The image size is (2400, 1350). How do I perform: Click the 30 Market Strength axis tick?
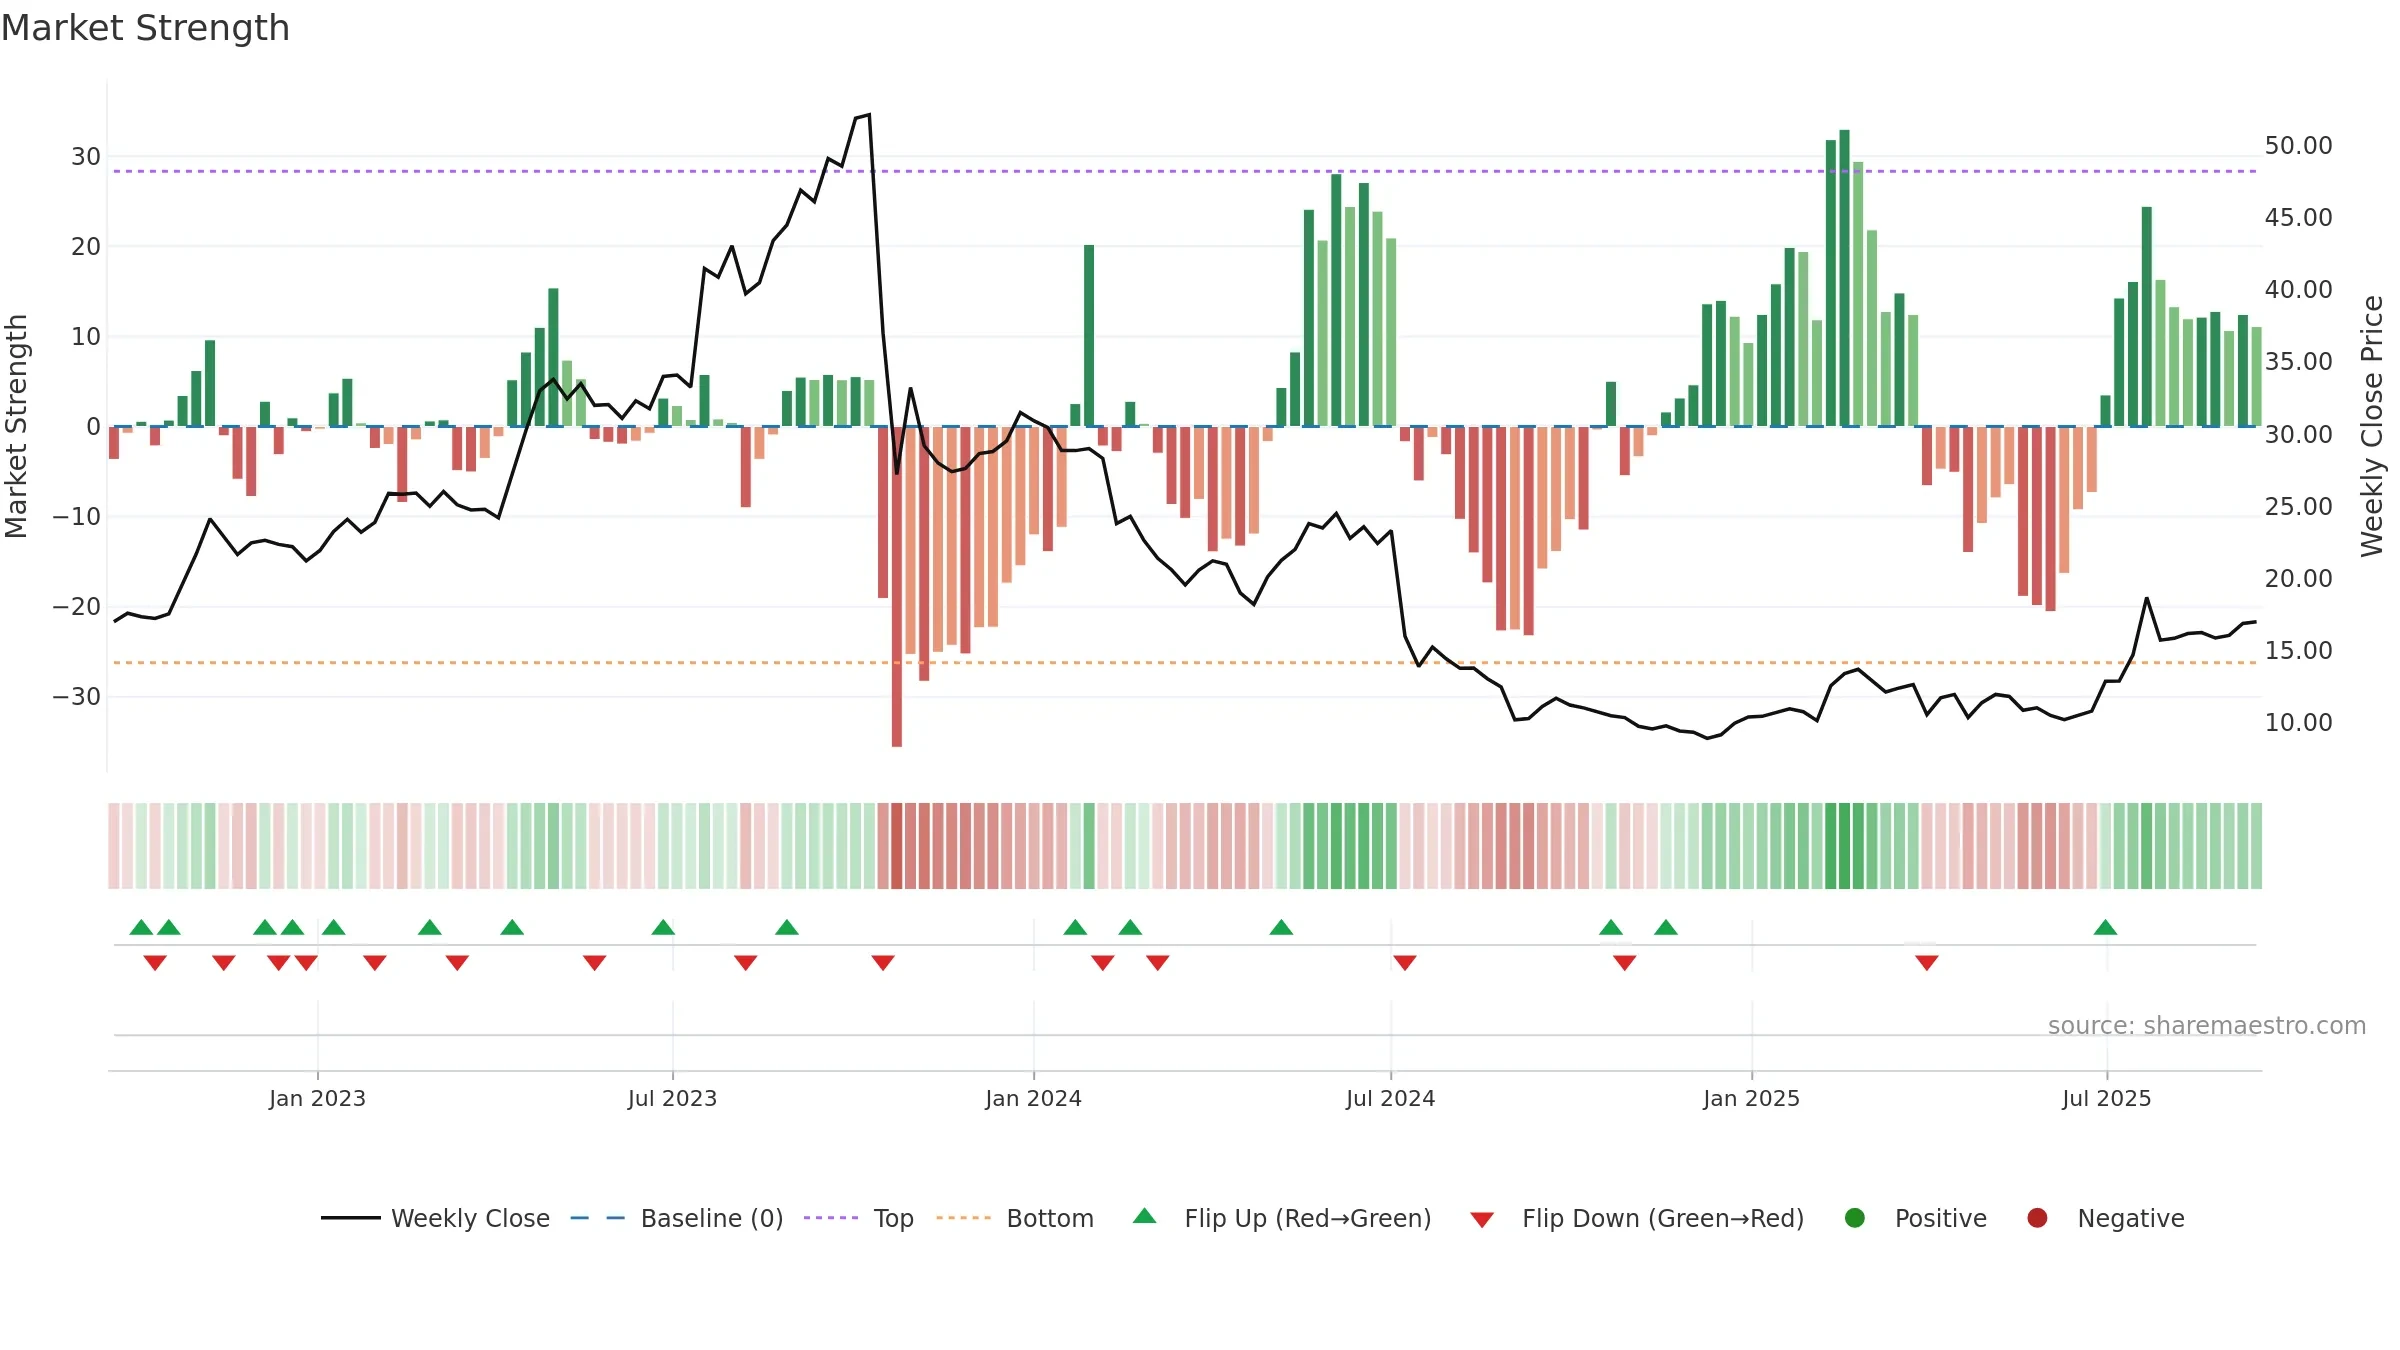[85, 156]
